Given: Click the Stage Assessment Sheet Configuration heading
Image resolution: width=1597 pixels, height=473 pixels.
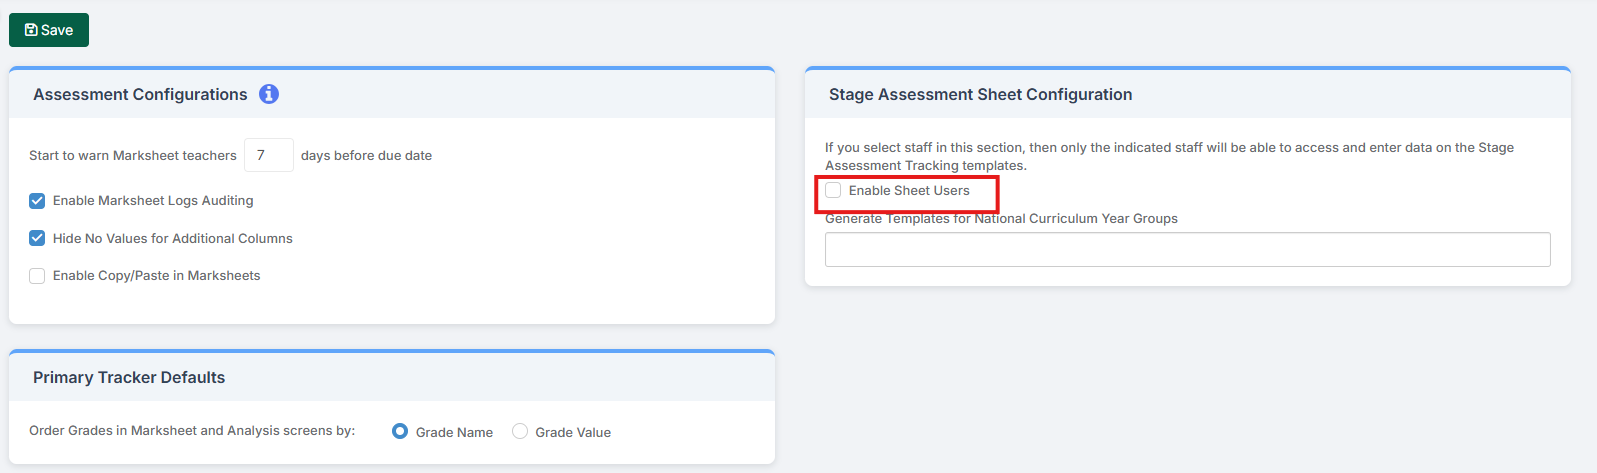Looking at the screenshot, I should pyautogui.click(x=980, y=94).
